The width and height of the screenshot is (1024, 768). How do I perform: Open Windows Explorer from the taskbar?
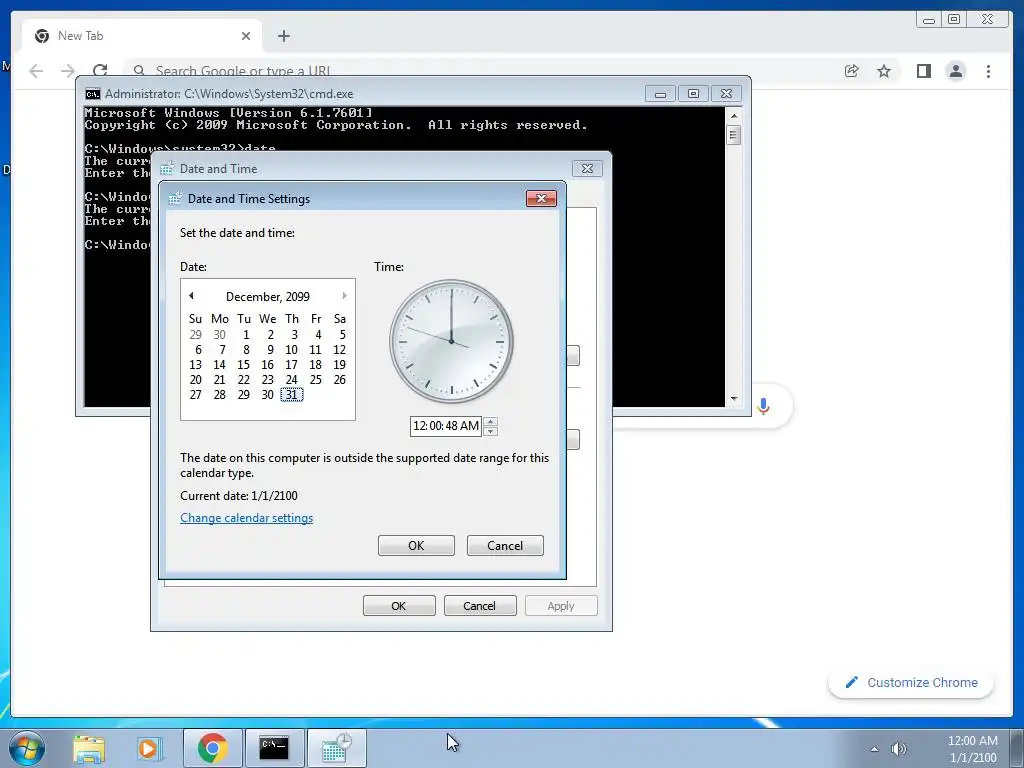point(89,748)
